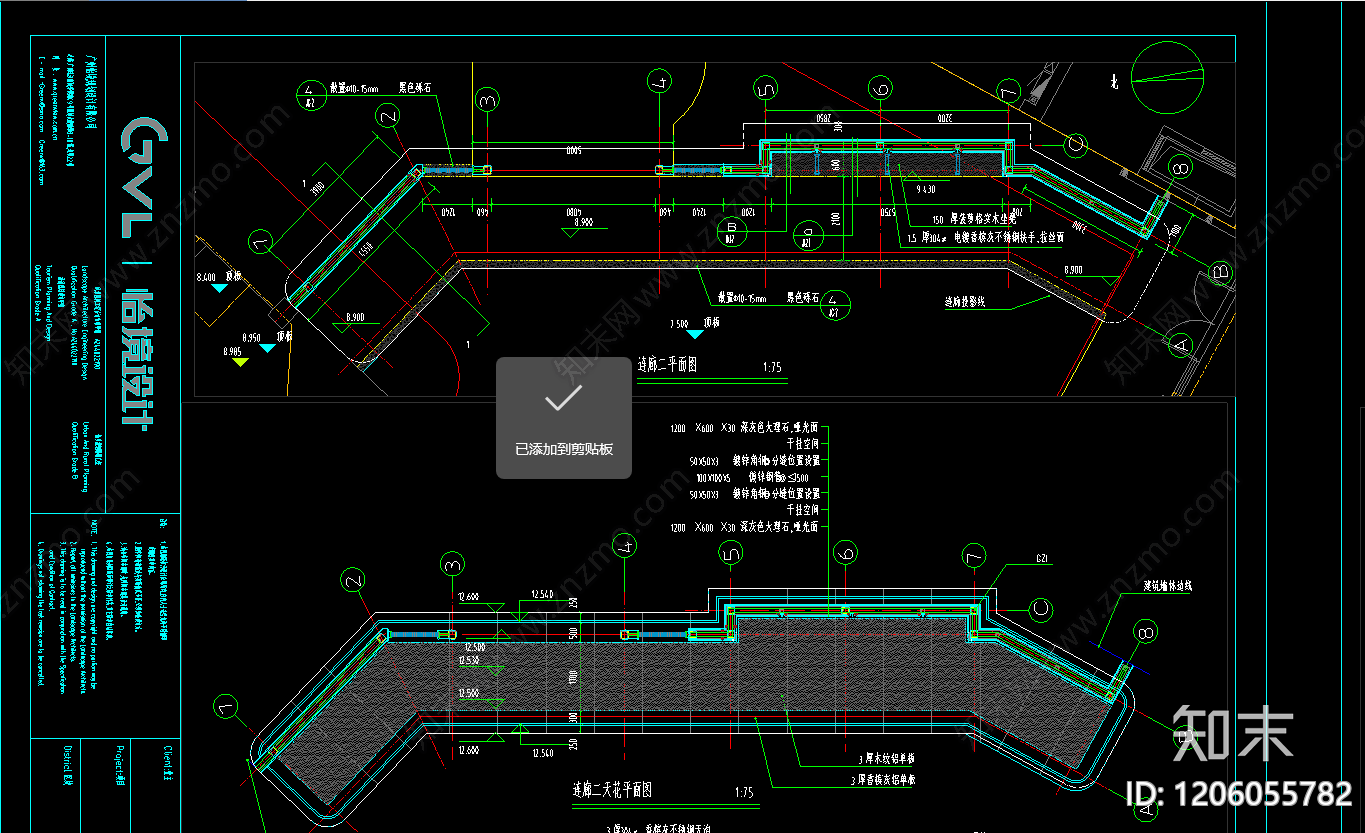
Task: Click the checkmark icon in clipboard toast
Action: 564,400
